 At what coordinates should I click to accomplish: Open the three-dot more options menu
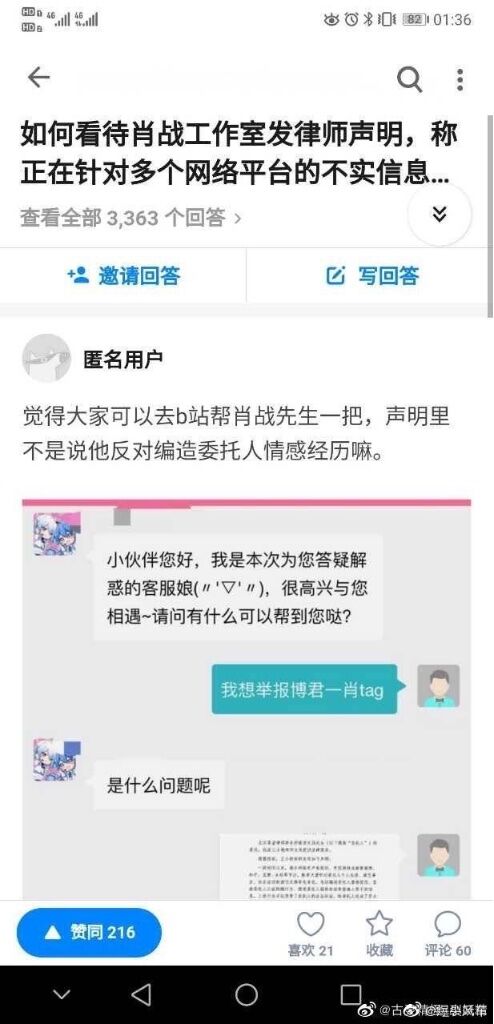click(460, 79)
